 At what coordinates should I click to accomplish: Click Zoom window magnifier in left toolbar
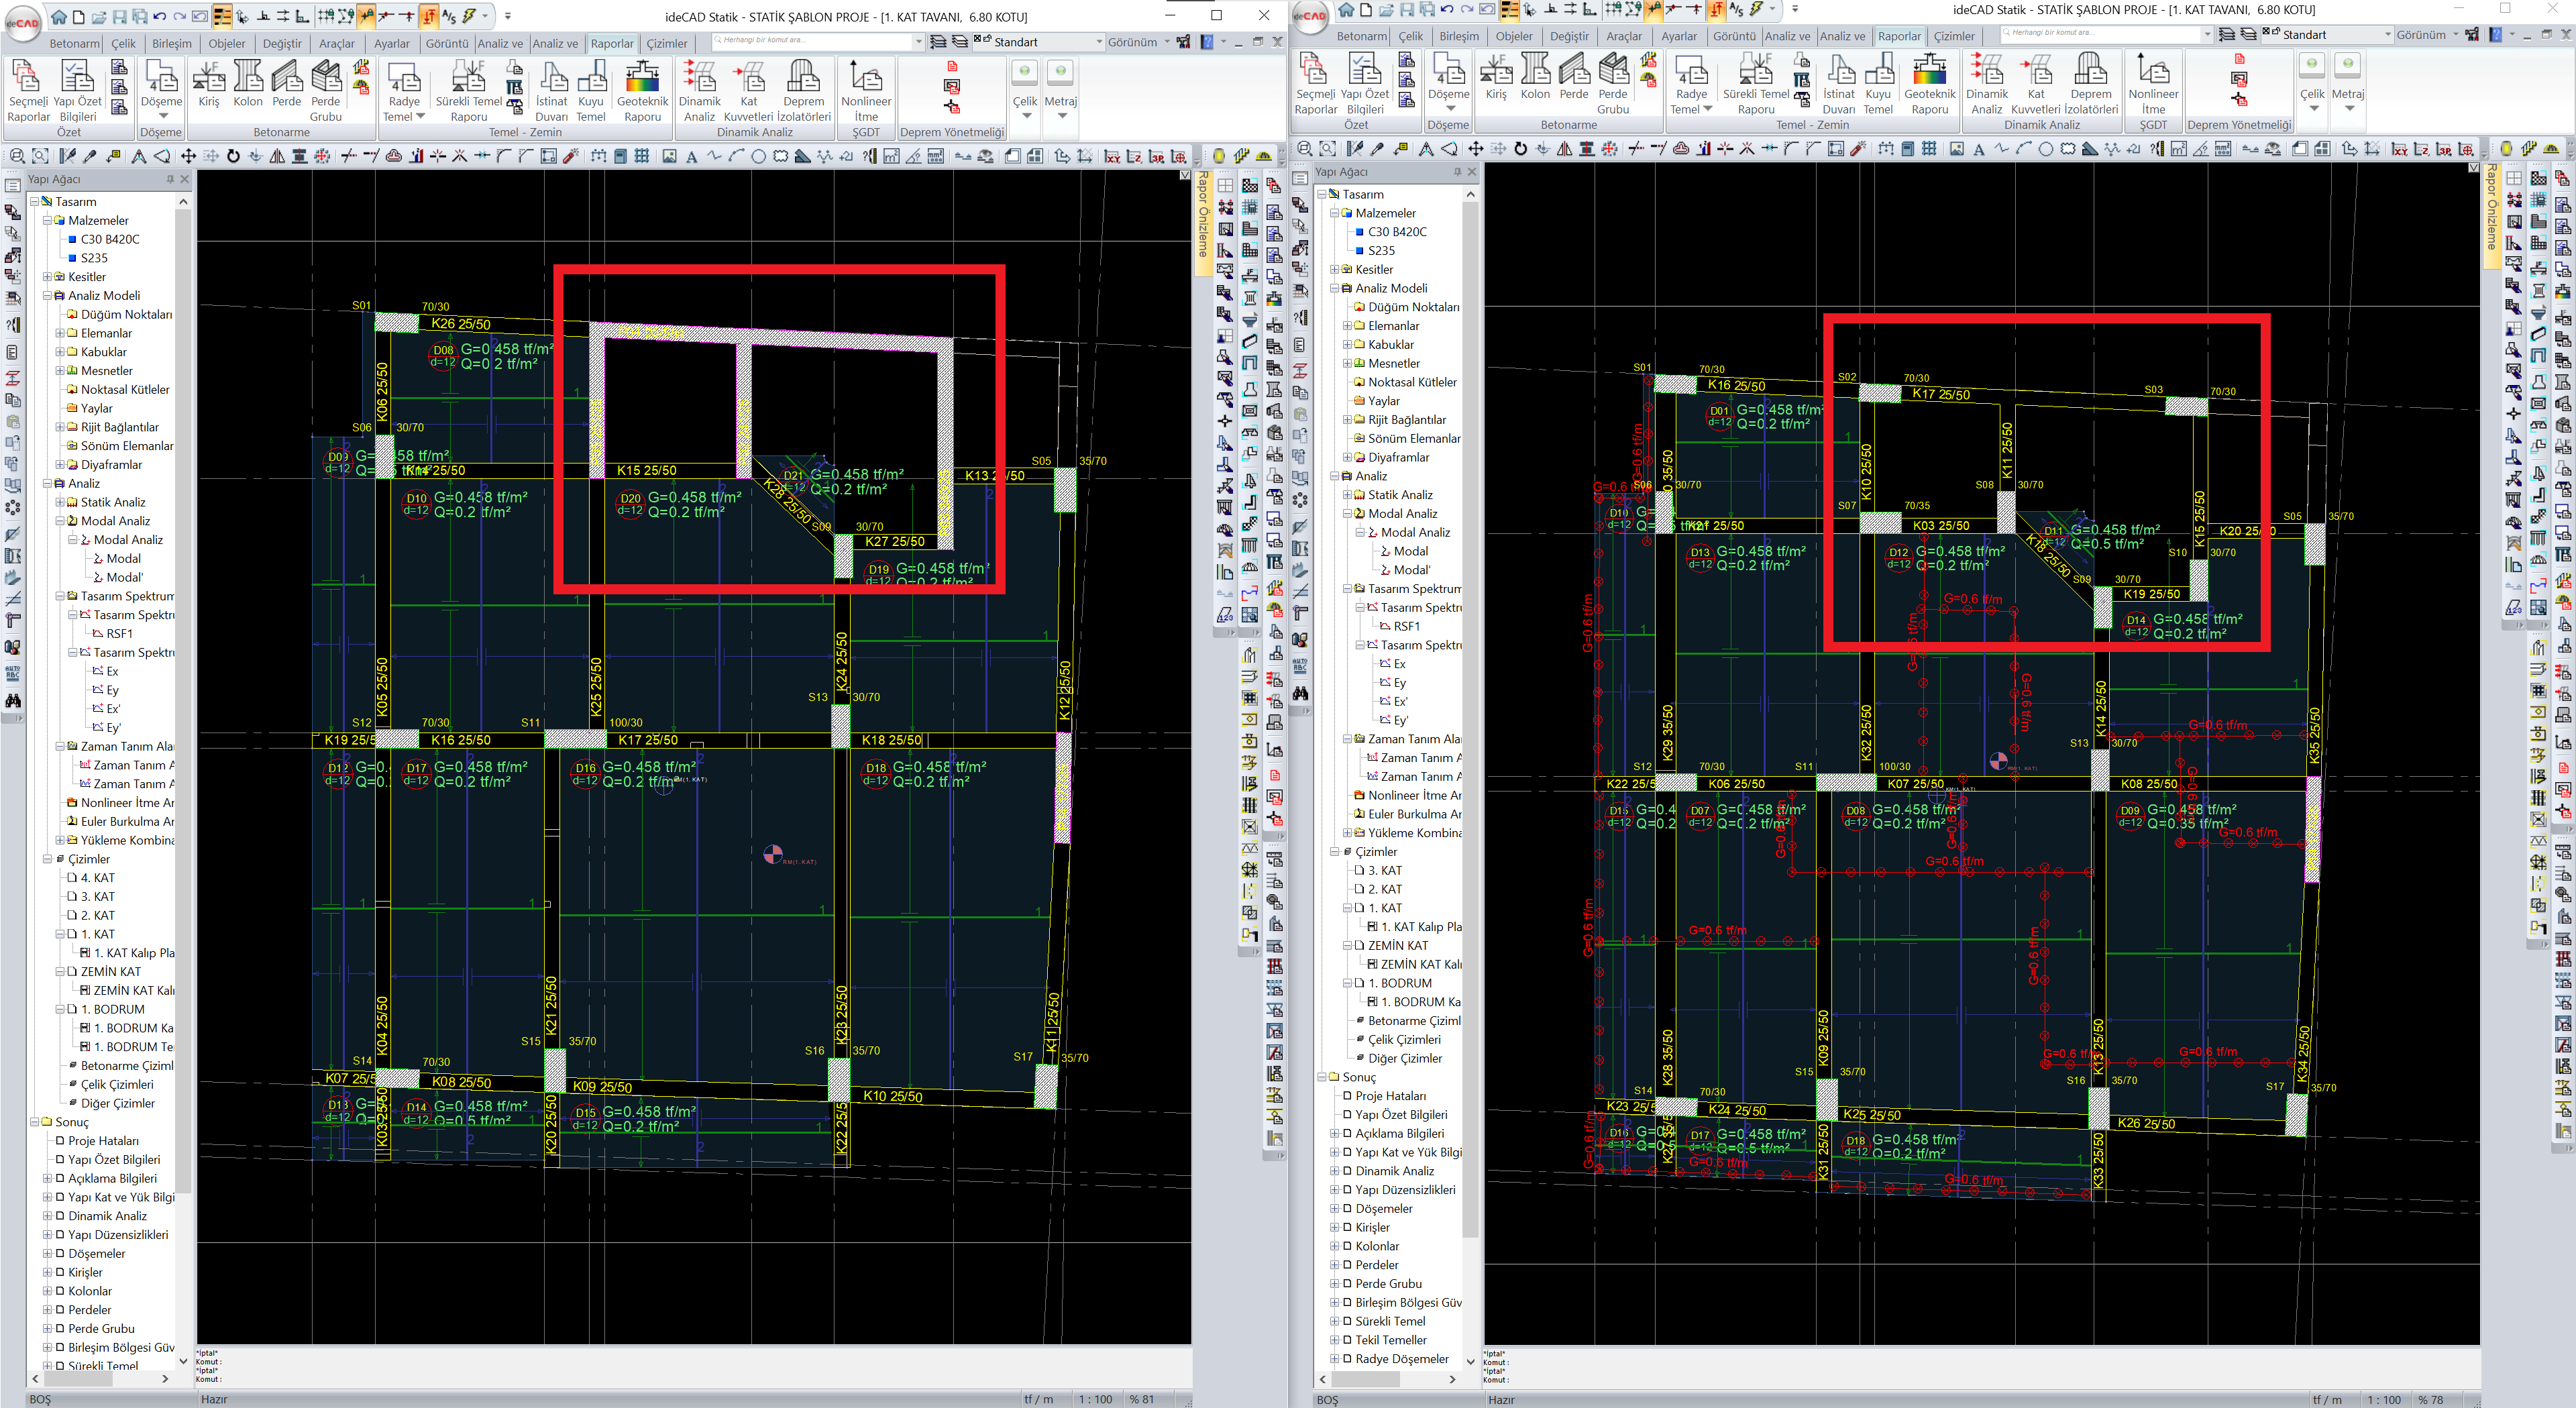coord(17,156)
